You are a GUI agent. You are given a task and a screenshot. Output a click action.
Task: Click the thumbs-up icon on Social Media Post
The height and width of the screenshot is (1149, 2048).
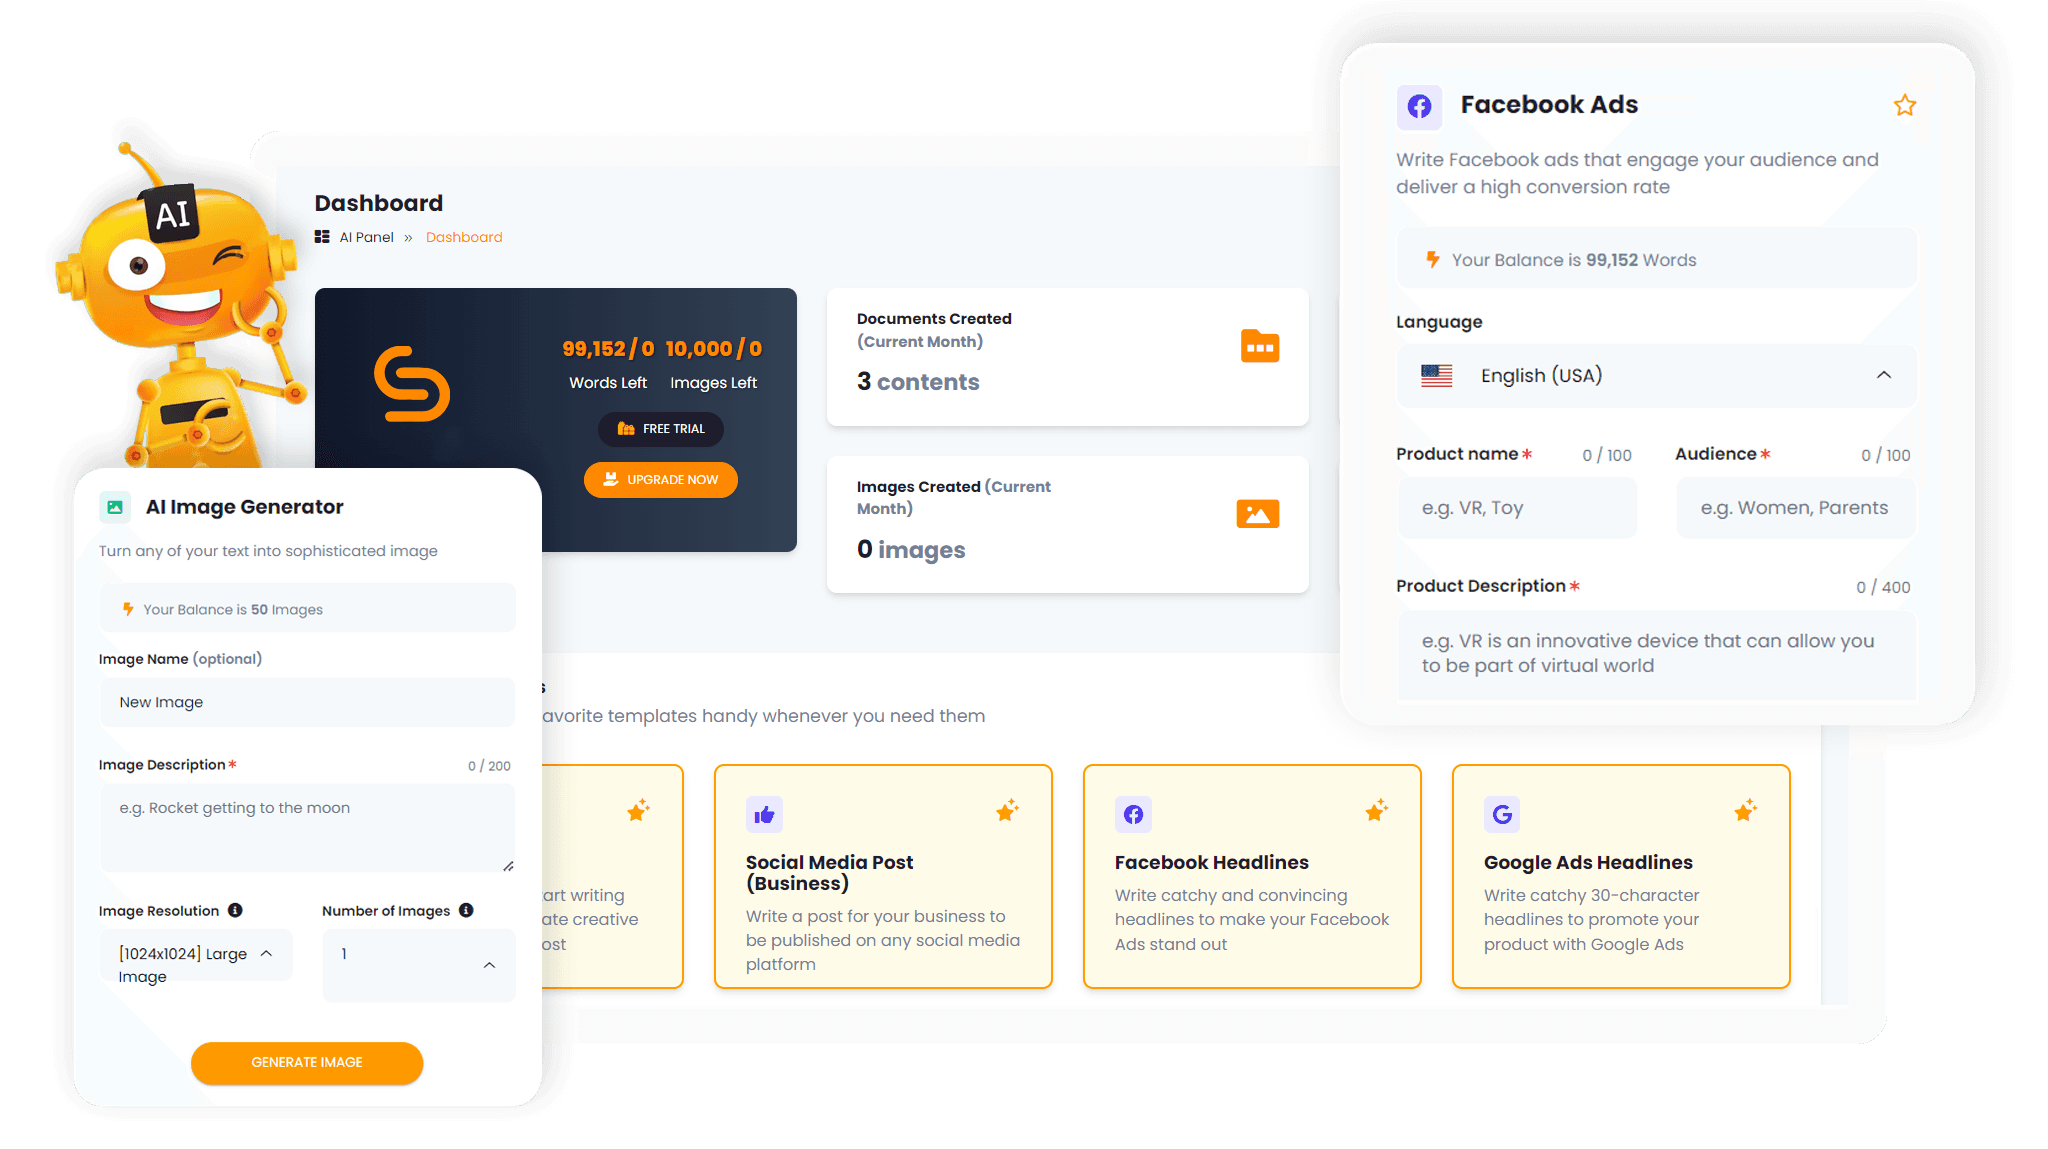point(764,815)
